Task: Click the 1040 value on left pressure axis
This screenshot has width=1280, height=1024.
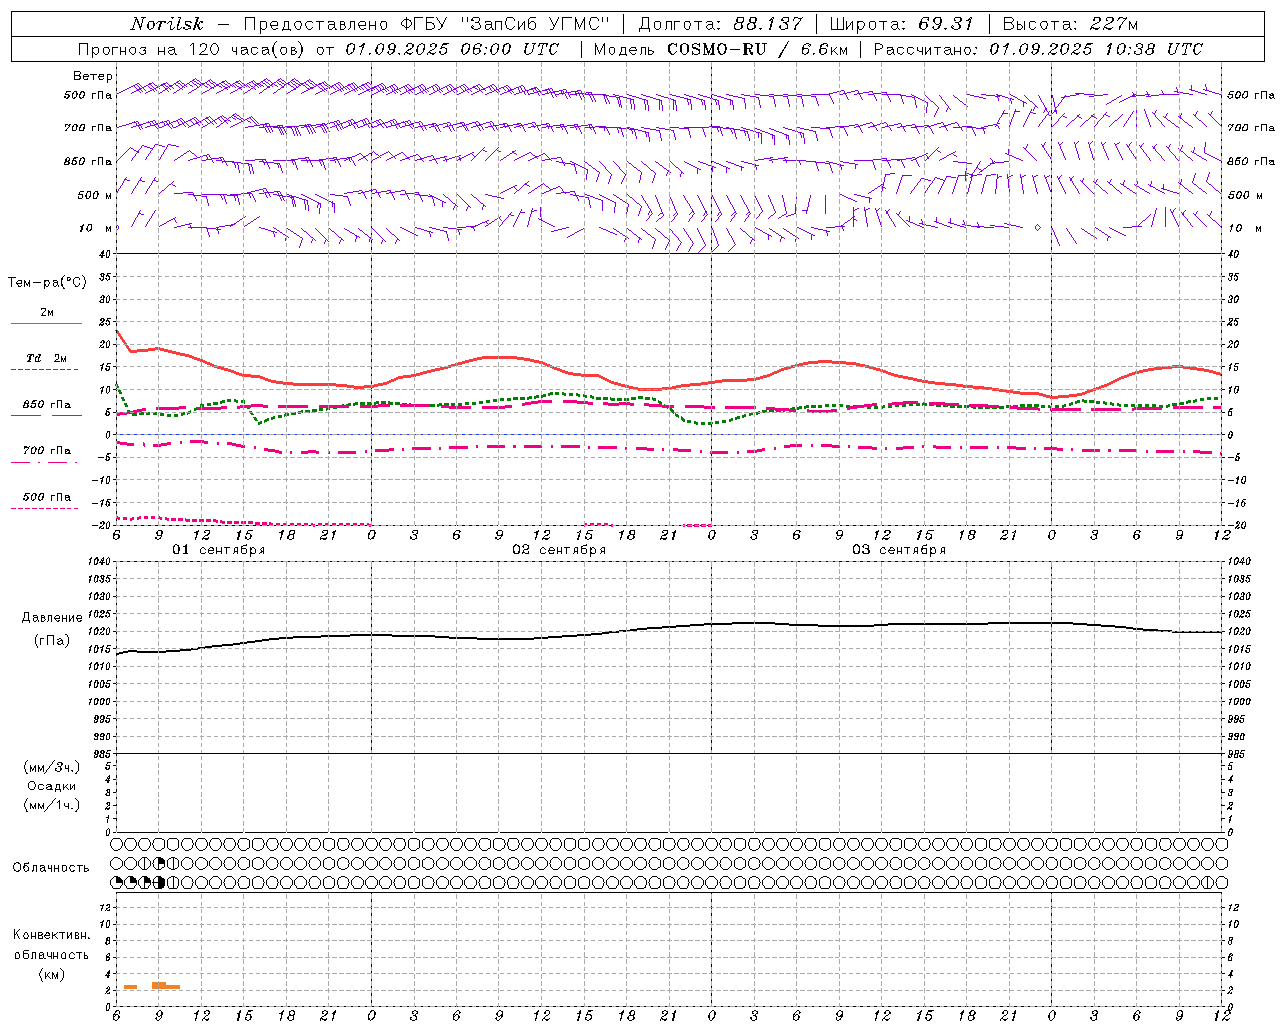Action: [x=99, y=562]
